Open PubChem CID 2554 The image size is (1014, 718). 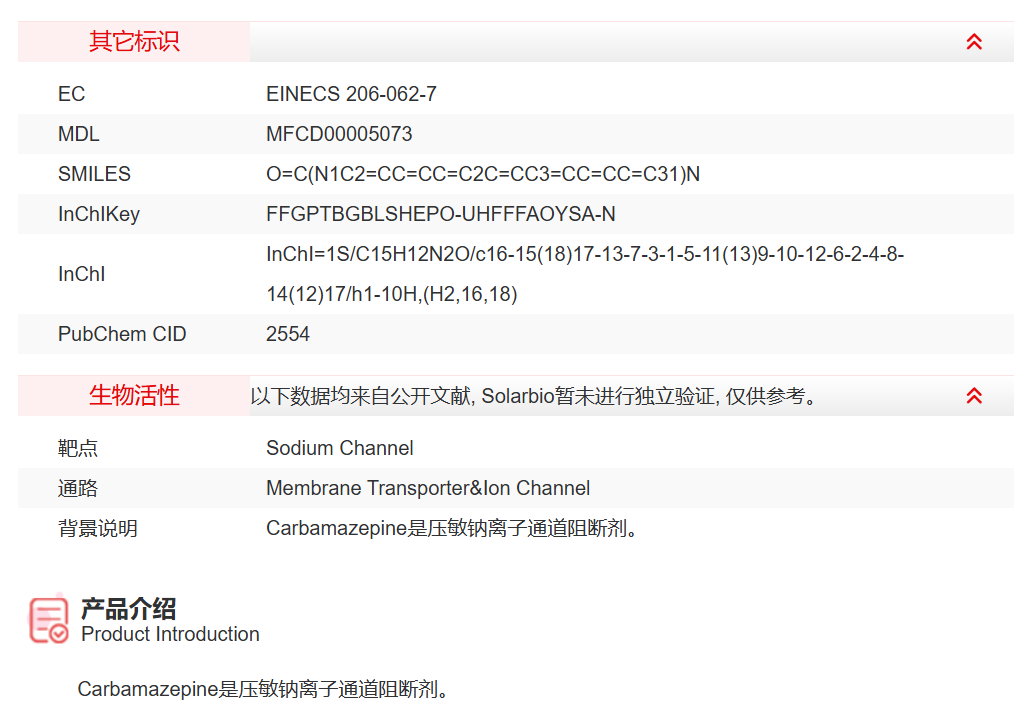(x=288, y=334)
